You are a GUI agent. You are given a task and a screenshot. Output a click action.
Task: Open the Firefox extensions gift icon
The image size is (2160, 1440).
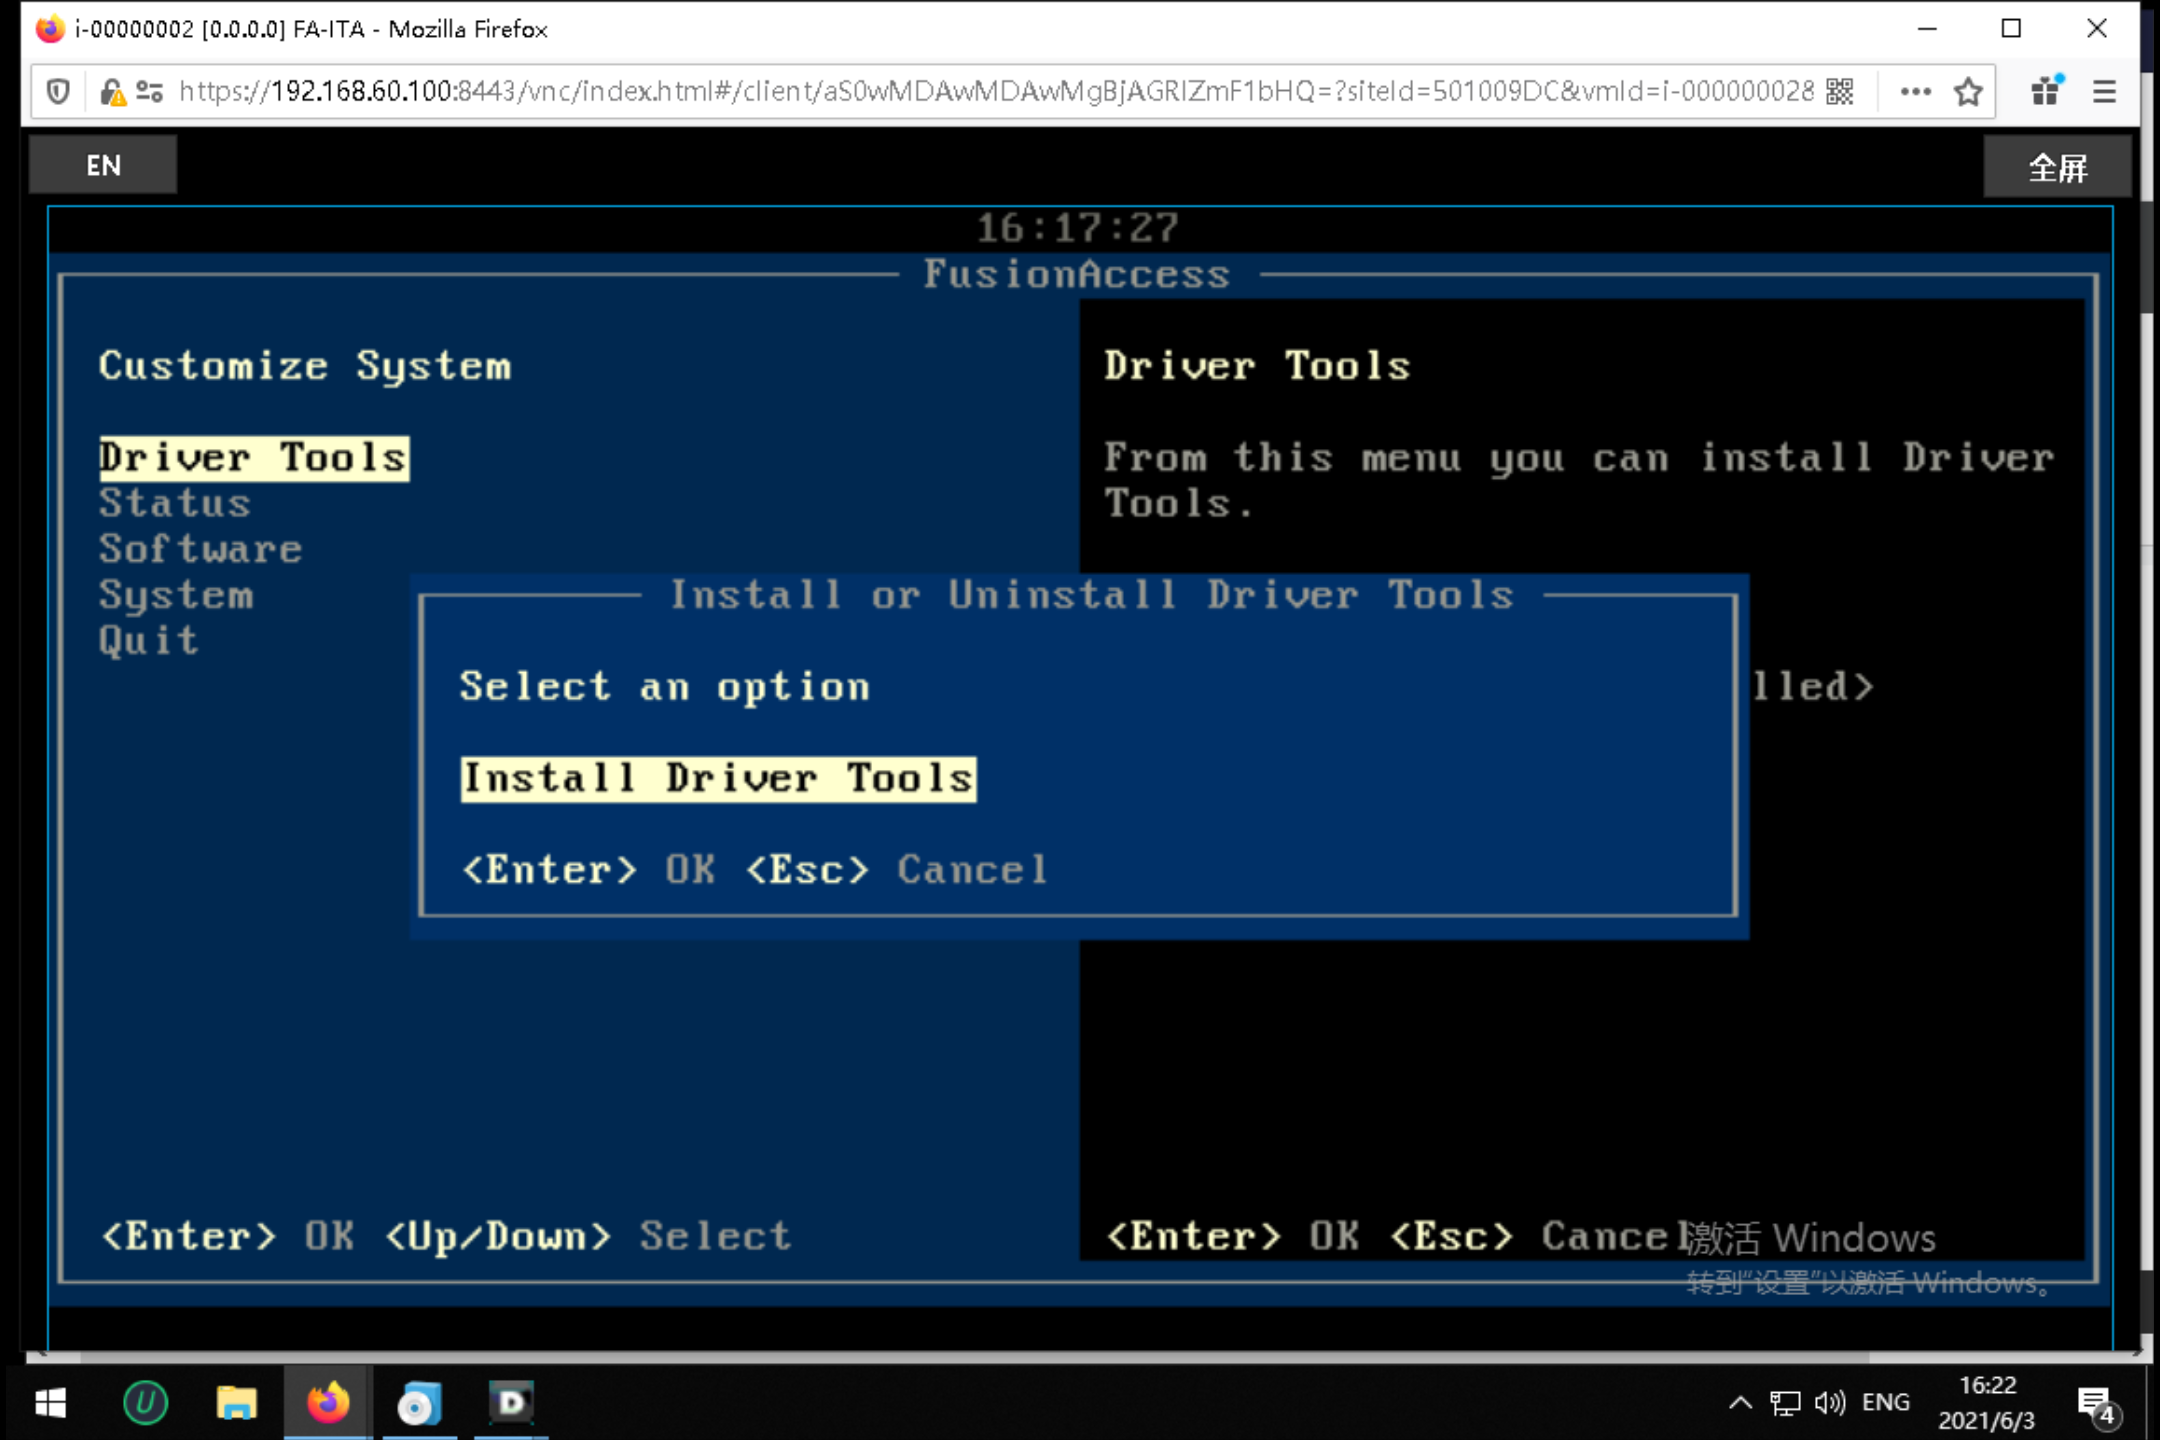tap(2046, 92)
